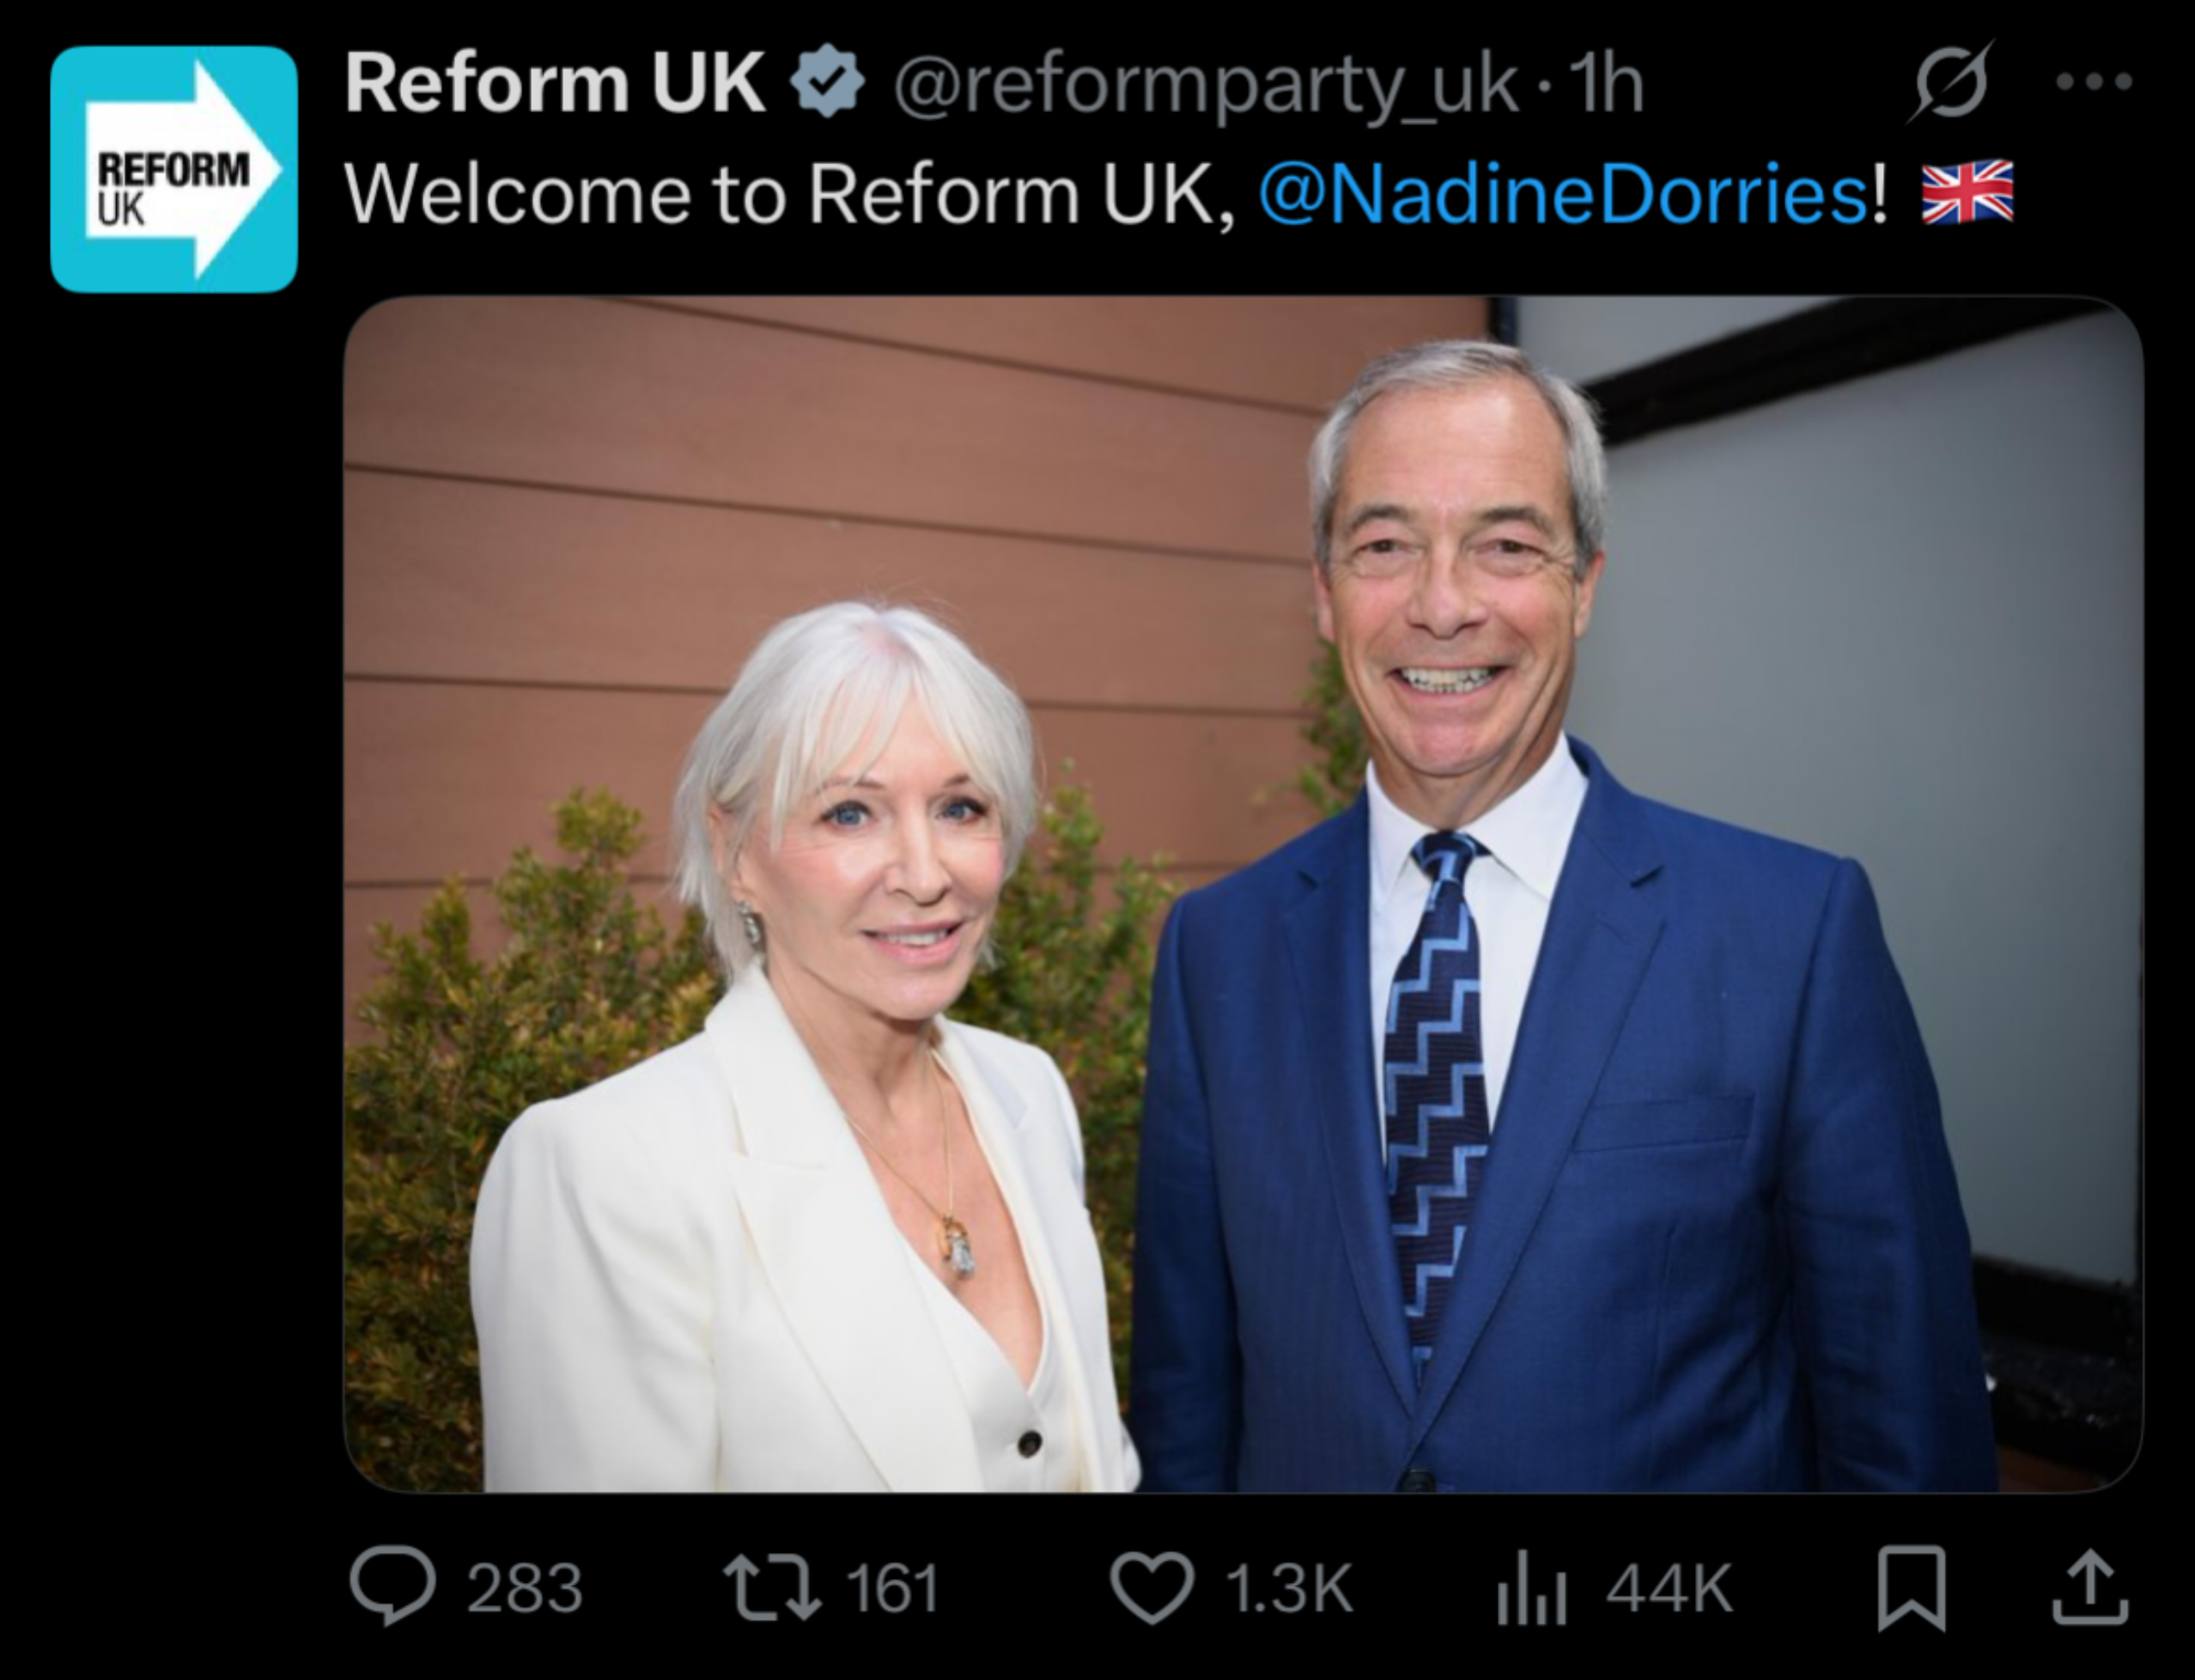Click the 44K views count
The width and height of the screenshot is (2195, 1680).
point(1668,1589)
